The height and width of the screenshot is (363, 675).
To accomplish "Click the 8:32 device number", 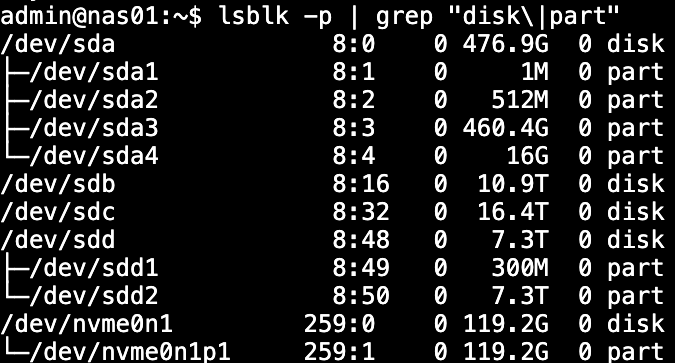I will click(361, 212).
